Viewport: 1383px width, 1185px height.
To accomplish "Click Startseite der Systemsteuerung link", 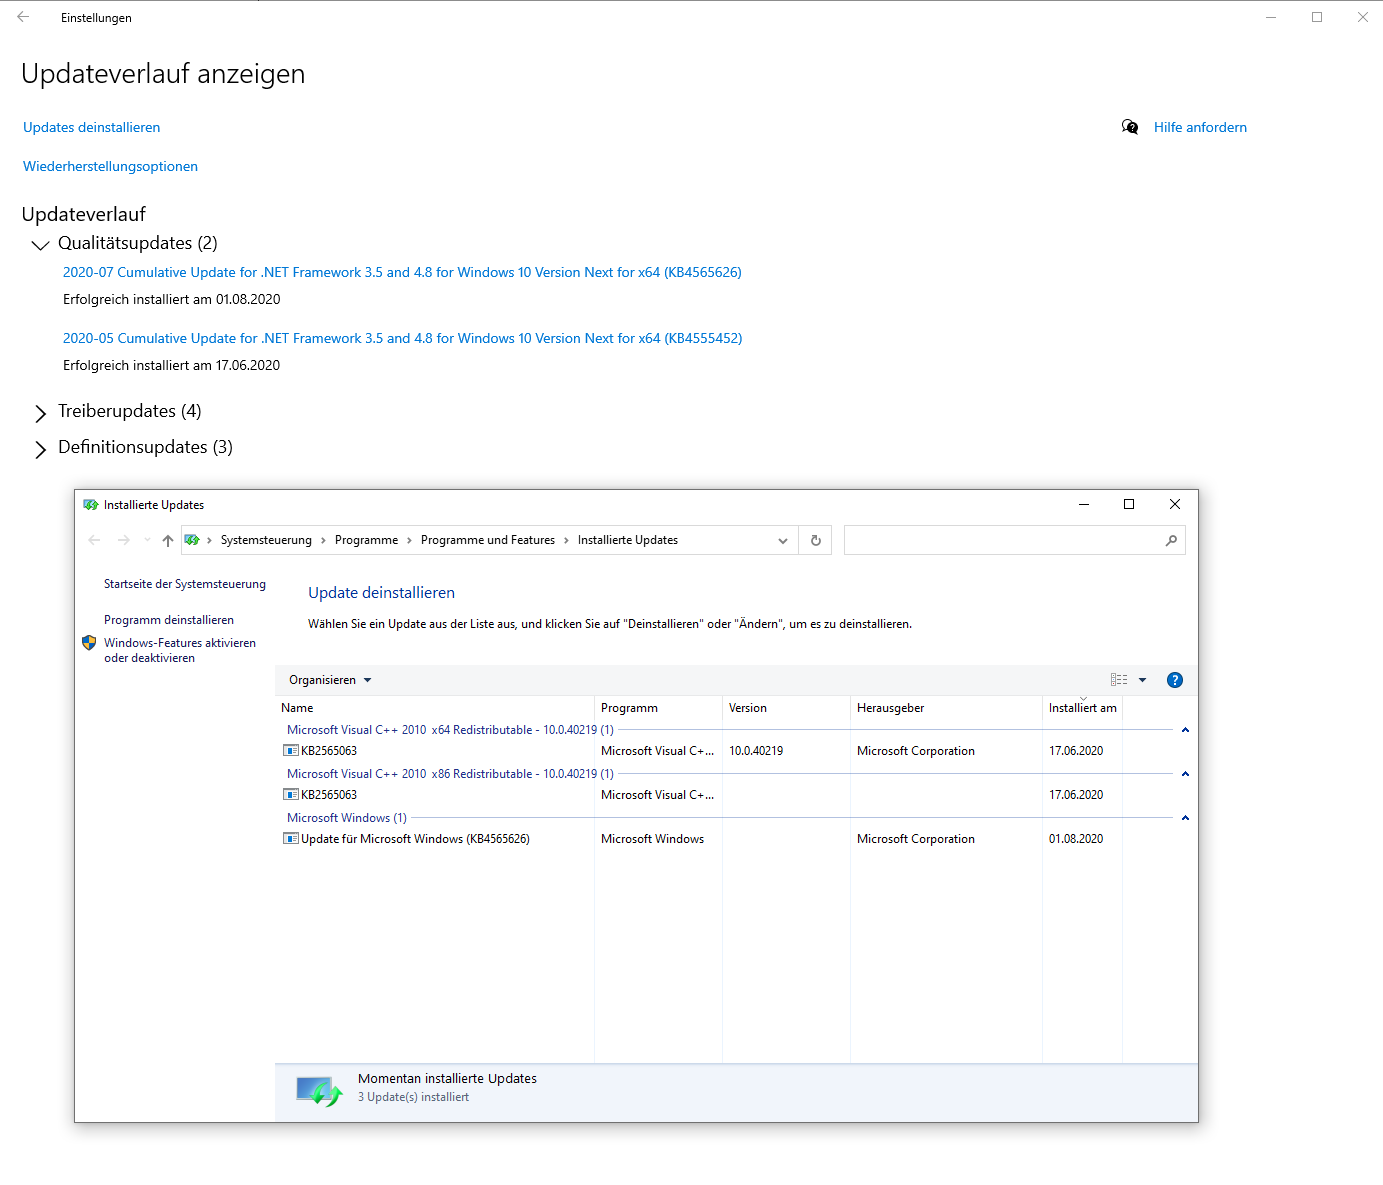I will tap(185, 584).
